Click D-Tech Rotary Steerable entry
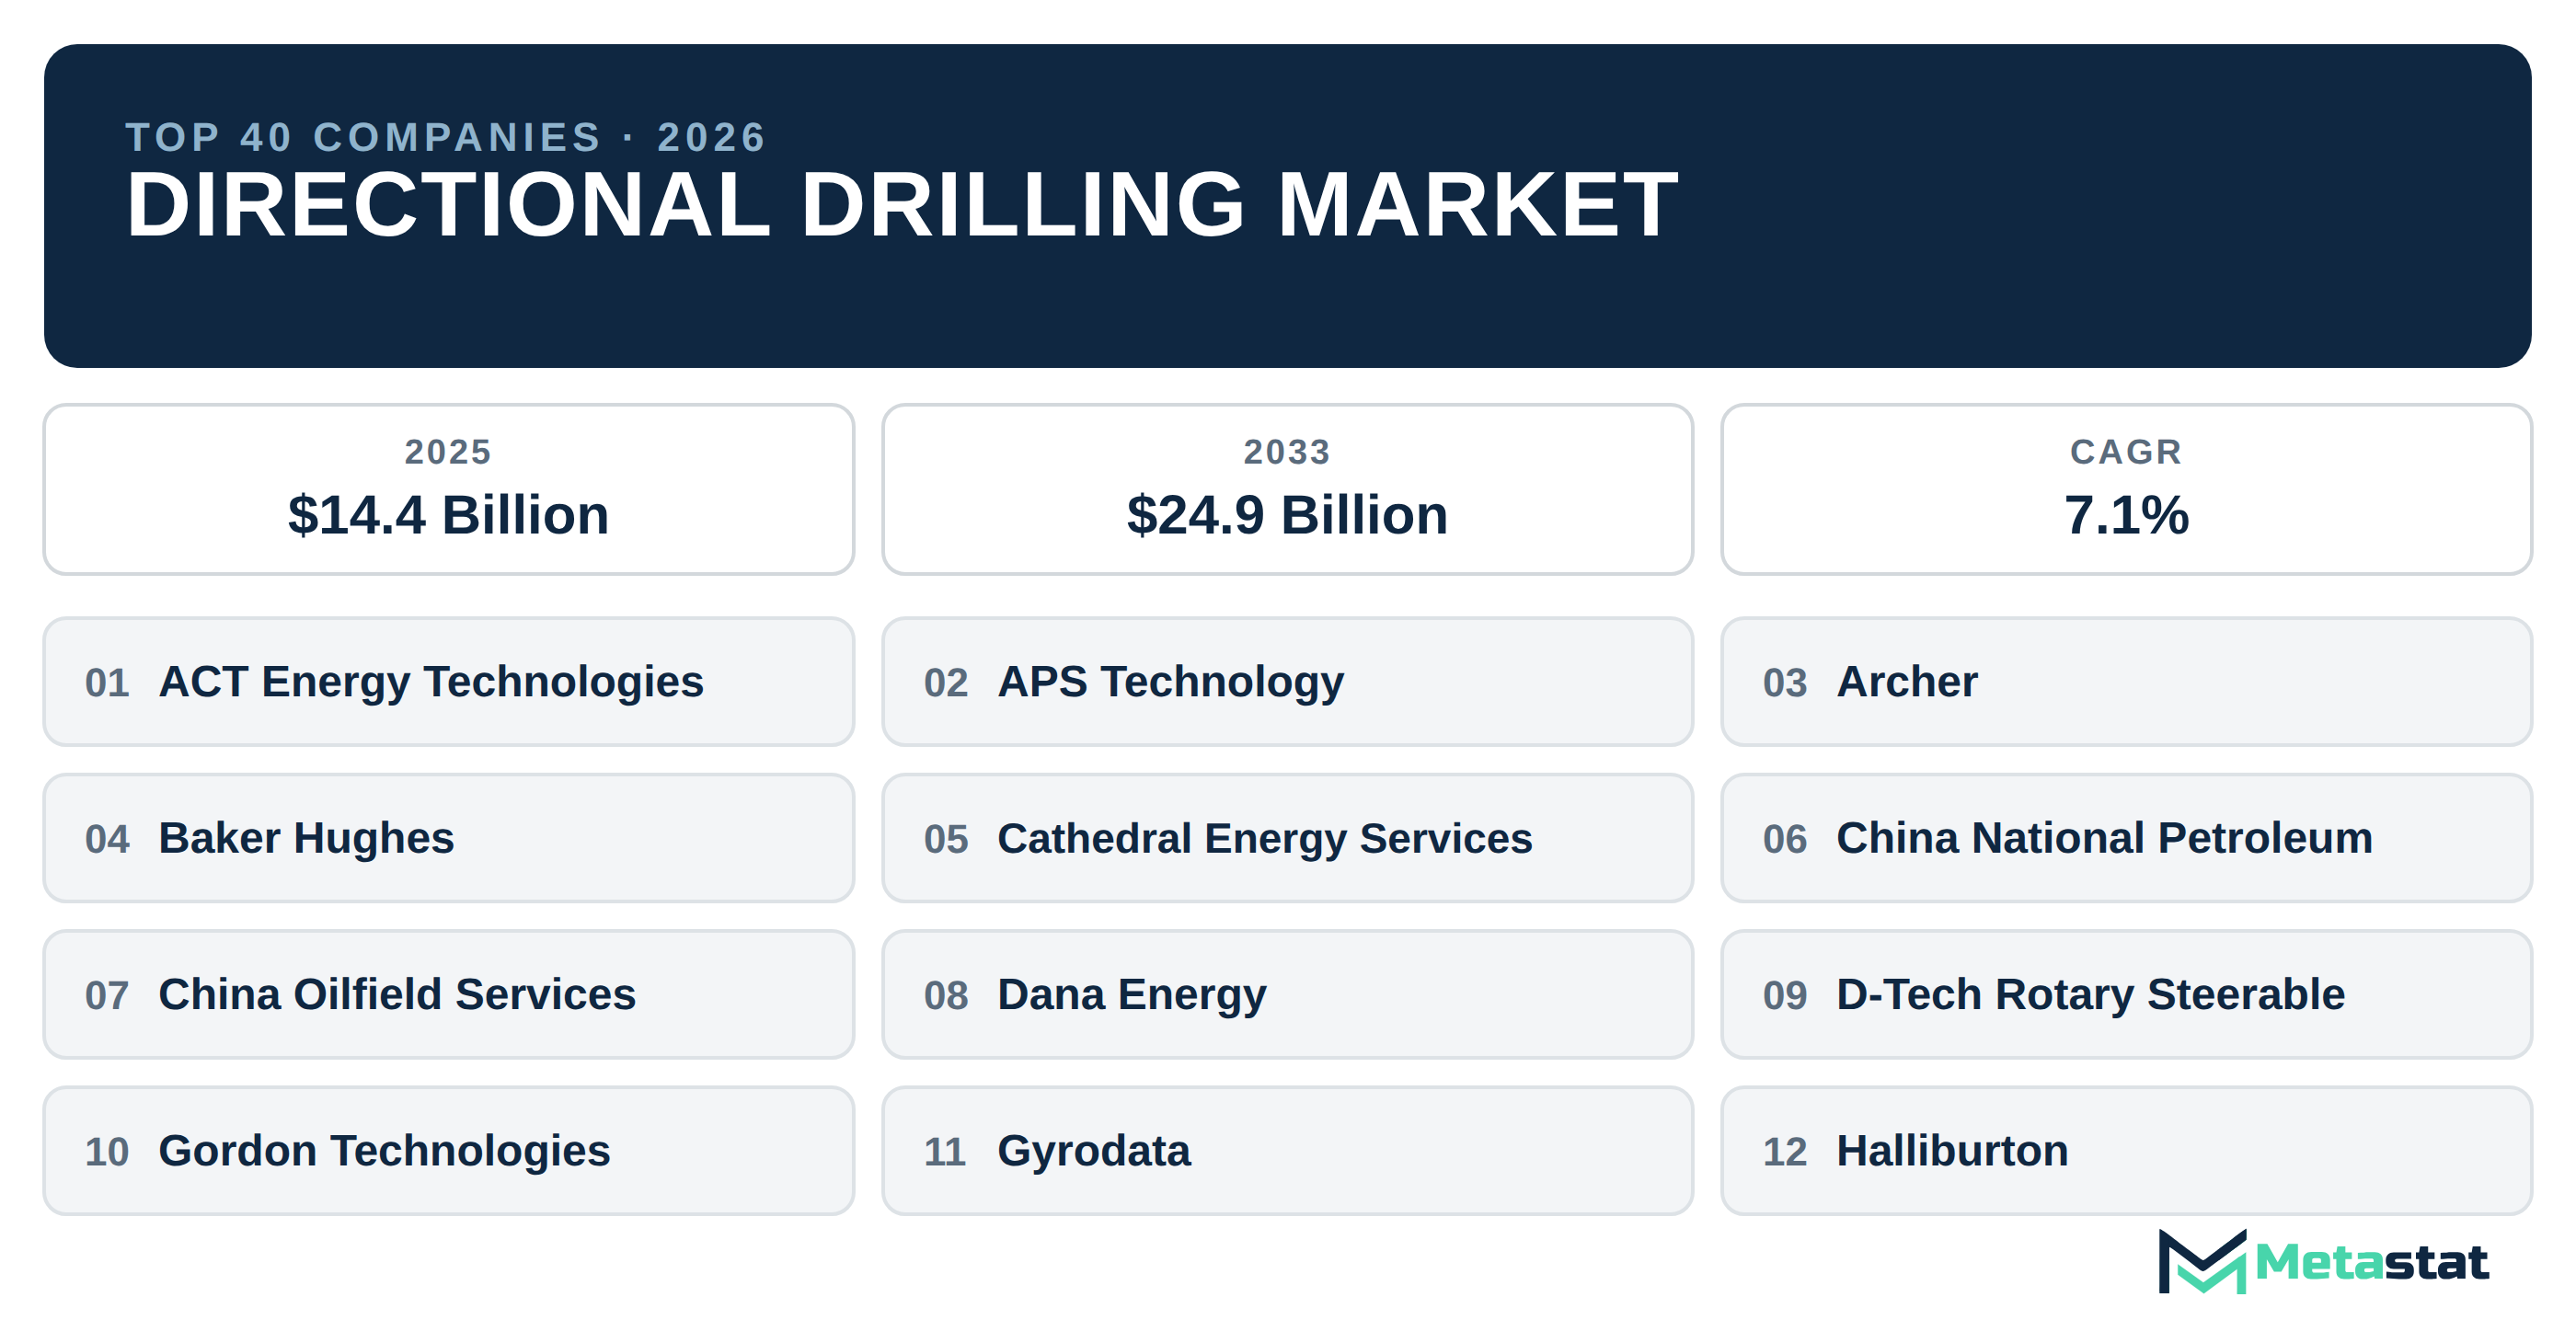This screenshot has width=2576, height=1343. tap(2126, 995)
